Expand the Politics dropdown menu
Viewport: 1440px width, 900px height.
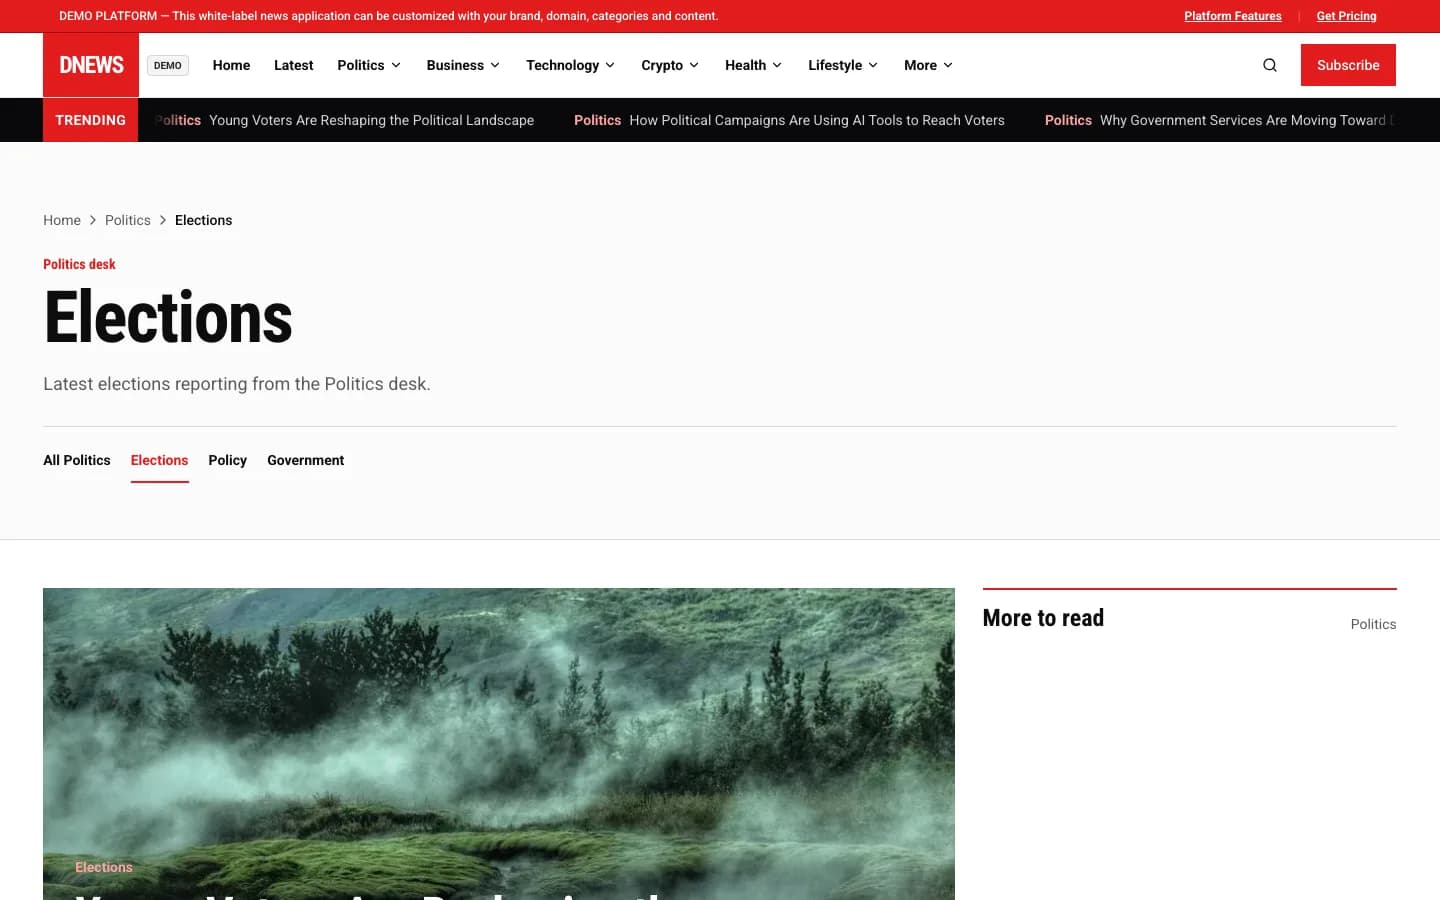369,65
